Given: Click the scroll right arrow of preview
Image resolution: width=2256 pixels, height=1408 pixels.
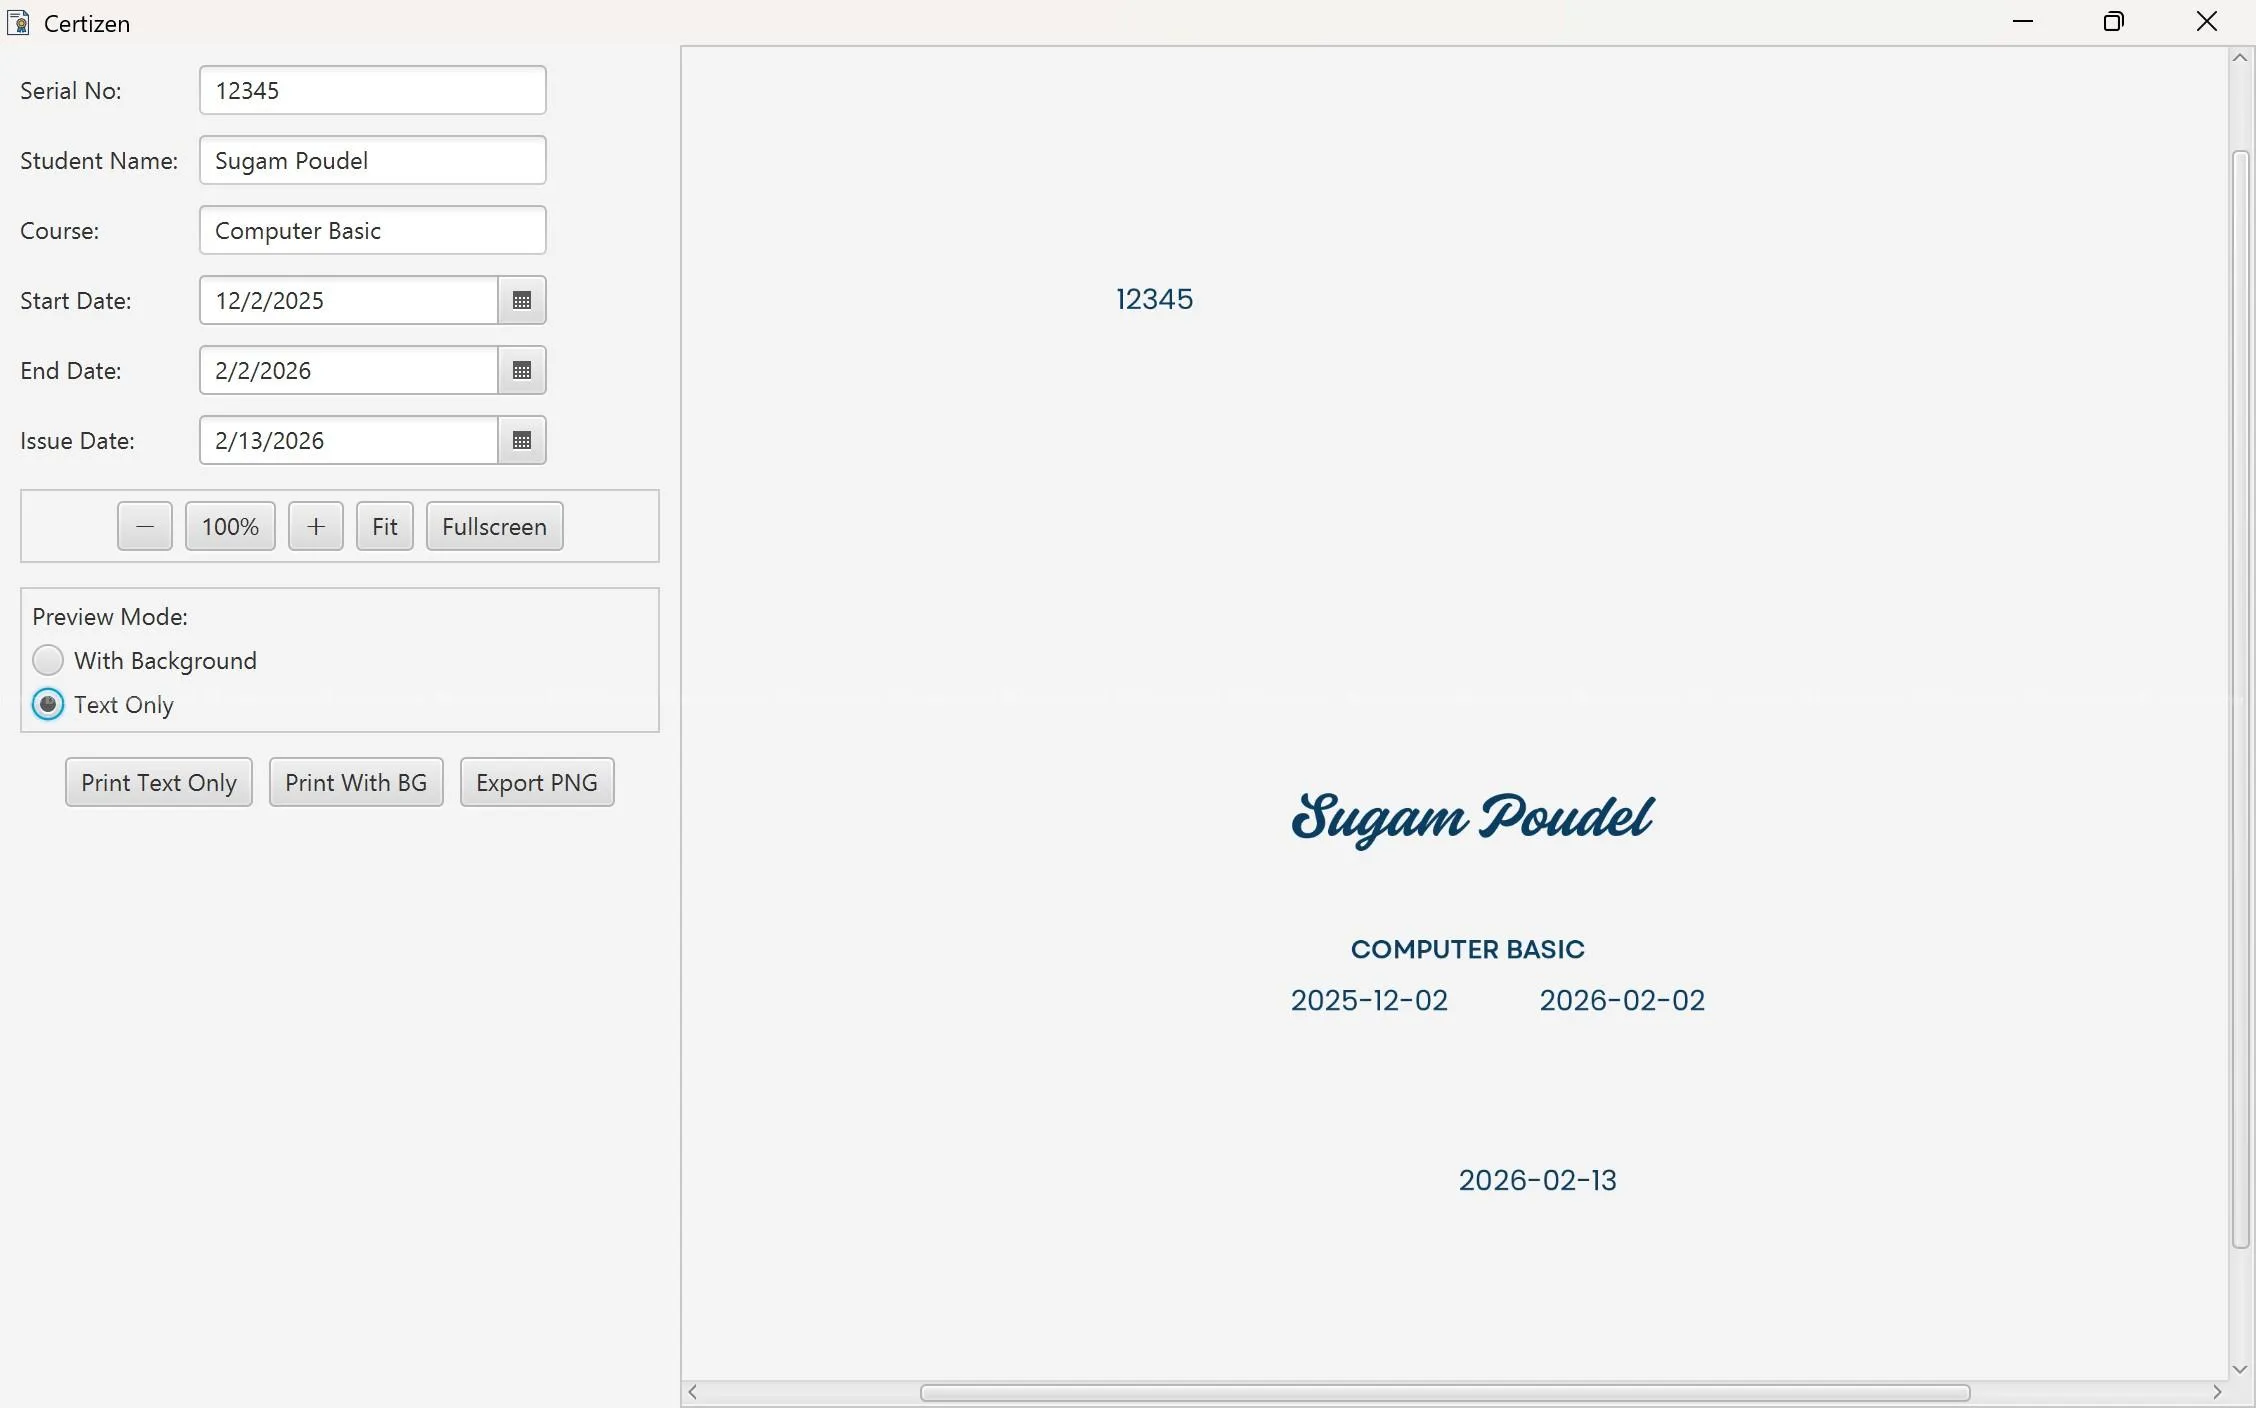Looking at the screenshot, I should click(2217, 1392).
